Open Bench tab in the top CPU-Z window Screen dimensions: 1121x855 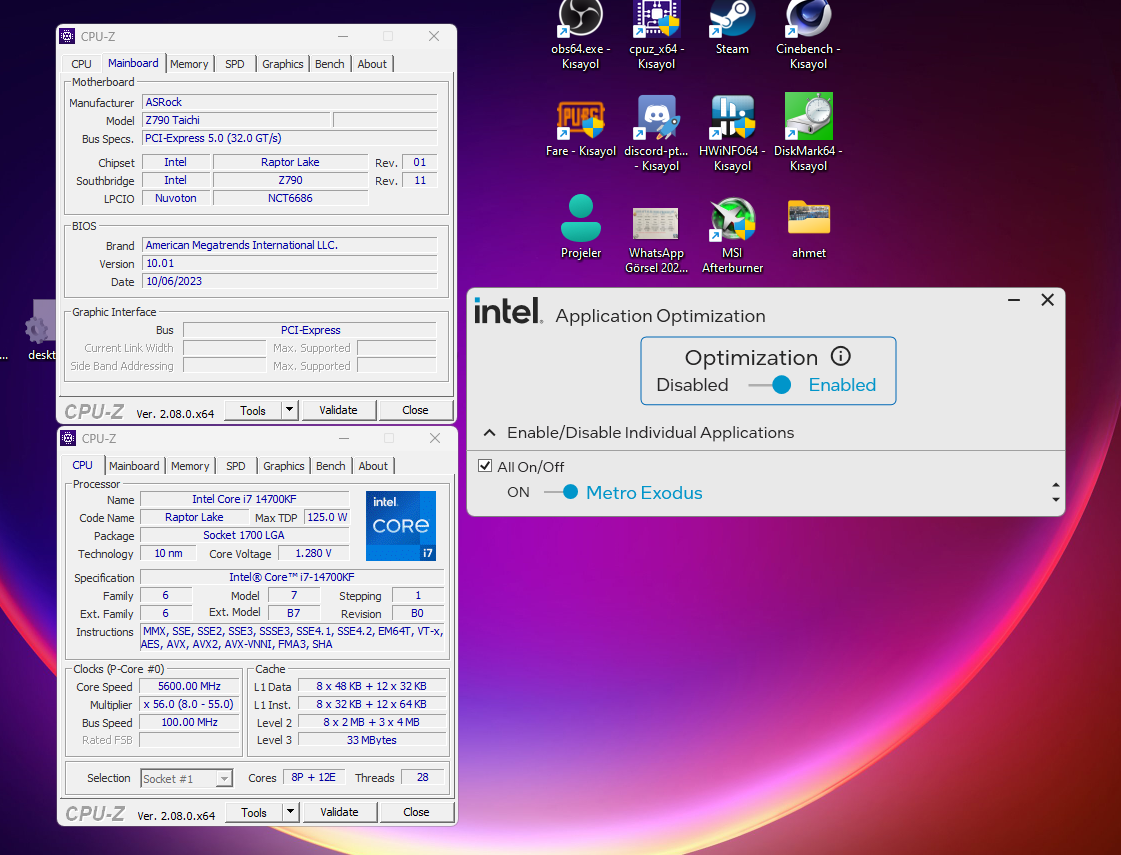click(x=330, y=64)
